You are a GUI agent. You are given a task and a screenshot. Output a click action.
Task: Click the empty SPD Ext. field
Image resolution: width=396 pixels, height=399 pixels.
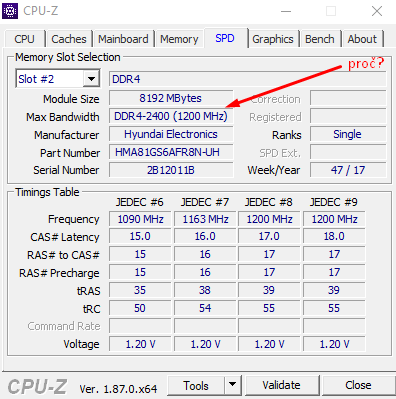348,152
